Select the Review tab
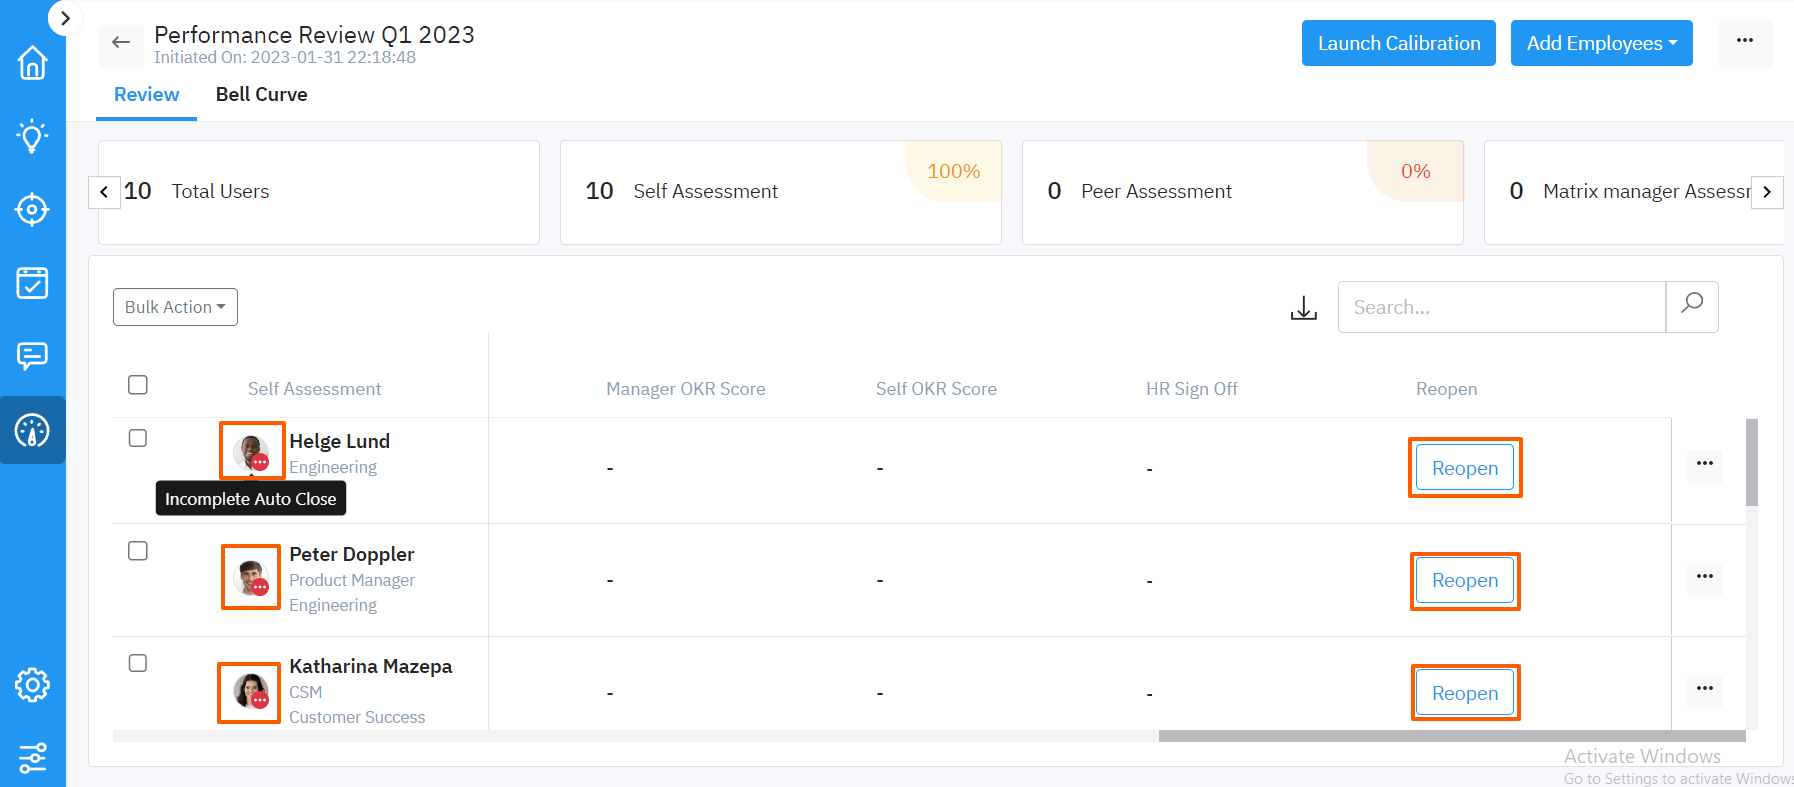The width and height of the screenshot is (1794, 787). [146, 94]
